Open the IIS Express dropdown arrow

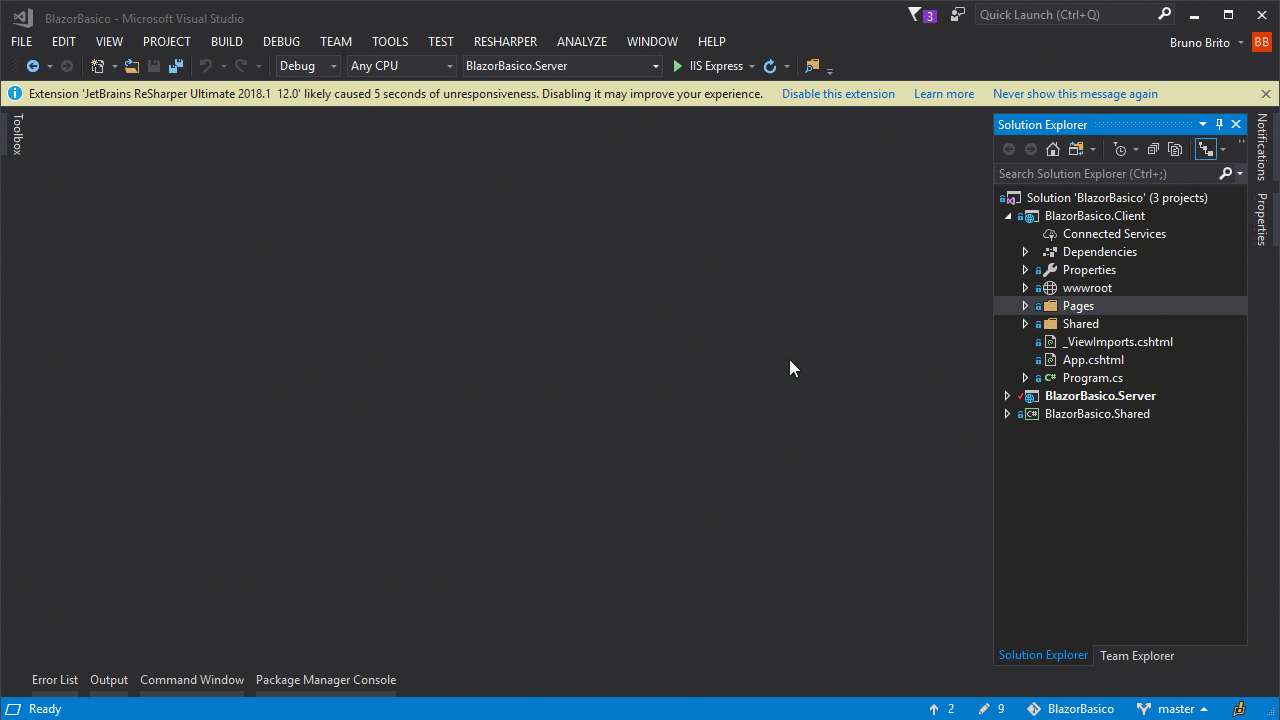752,67
